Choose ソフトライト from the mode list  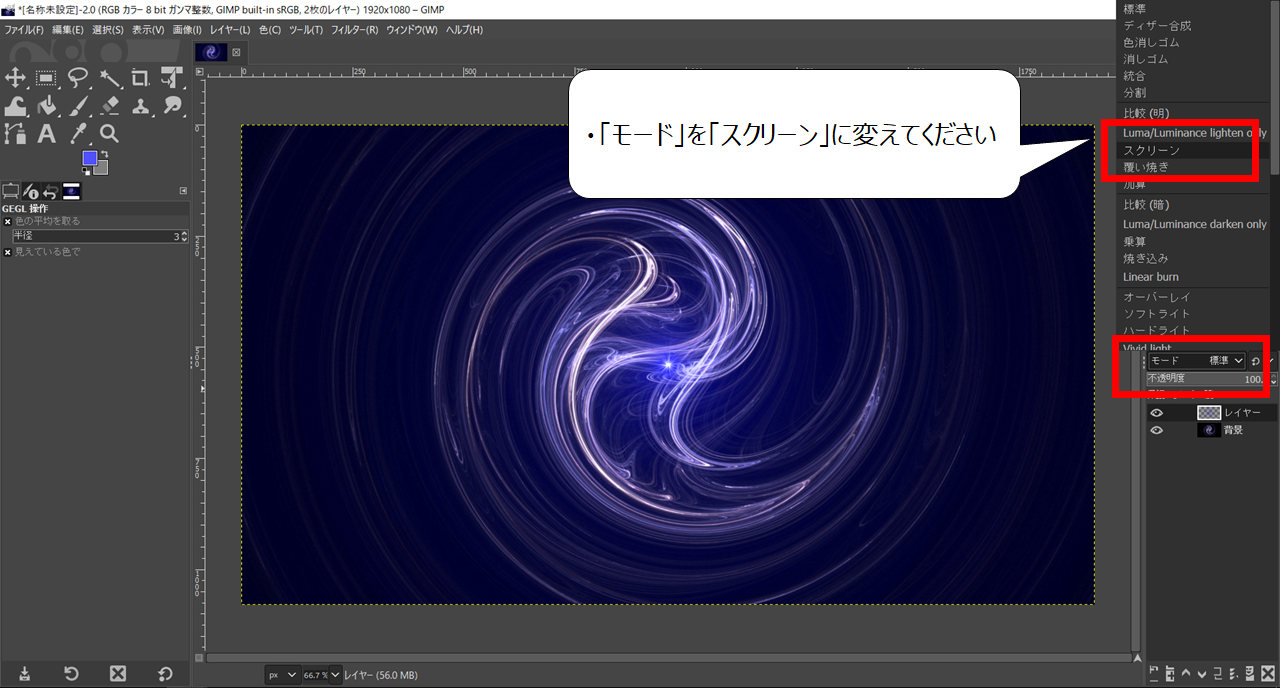coord(1156,314)
